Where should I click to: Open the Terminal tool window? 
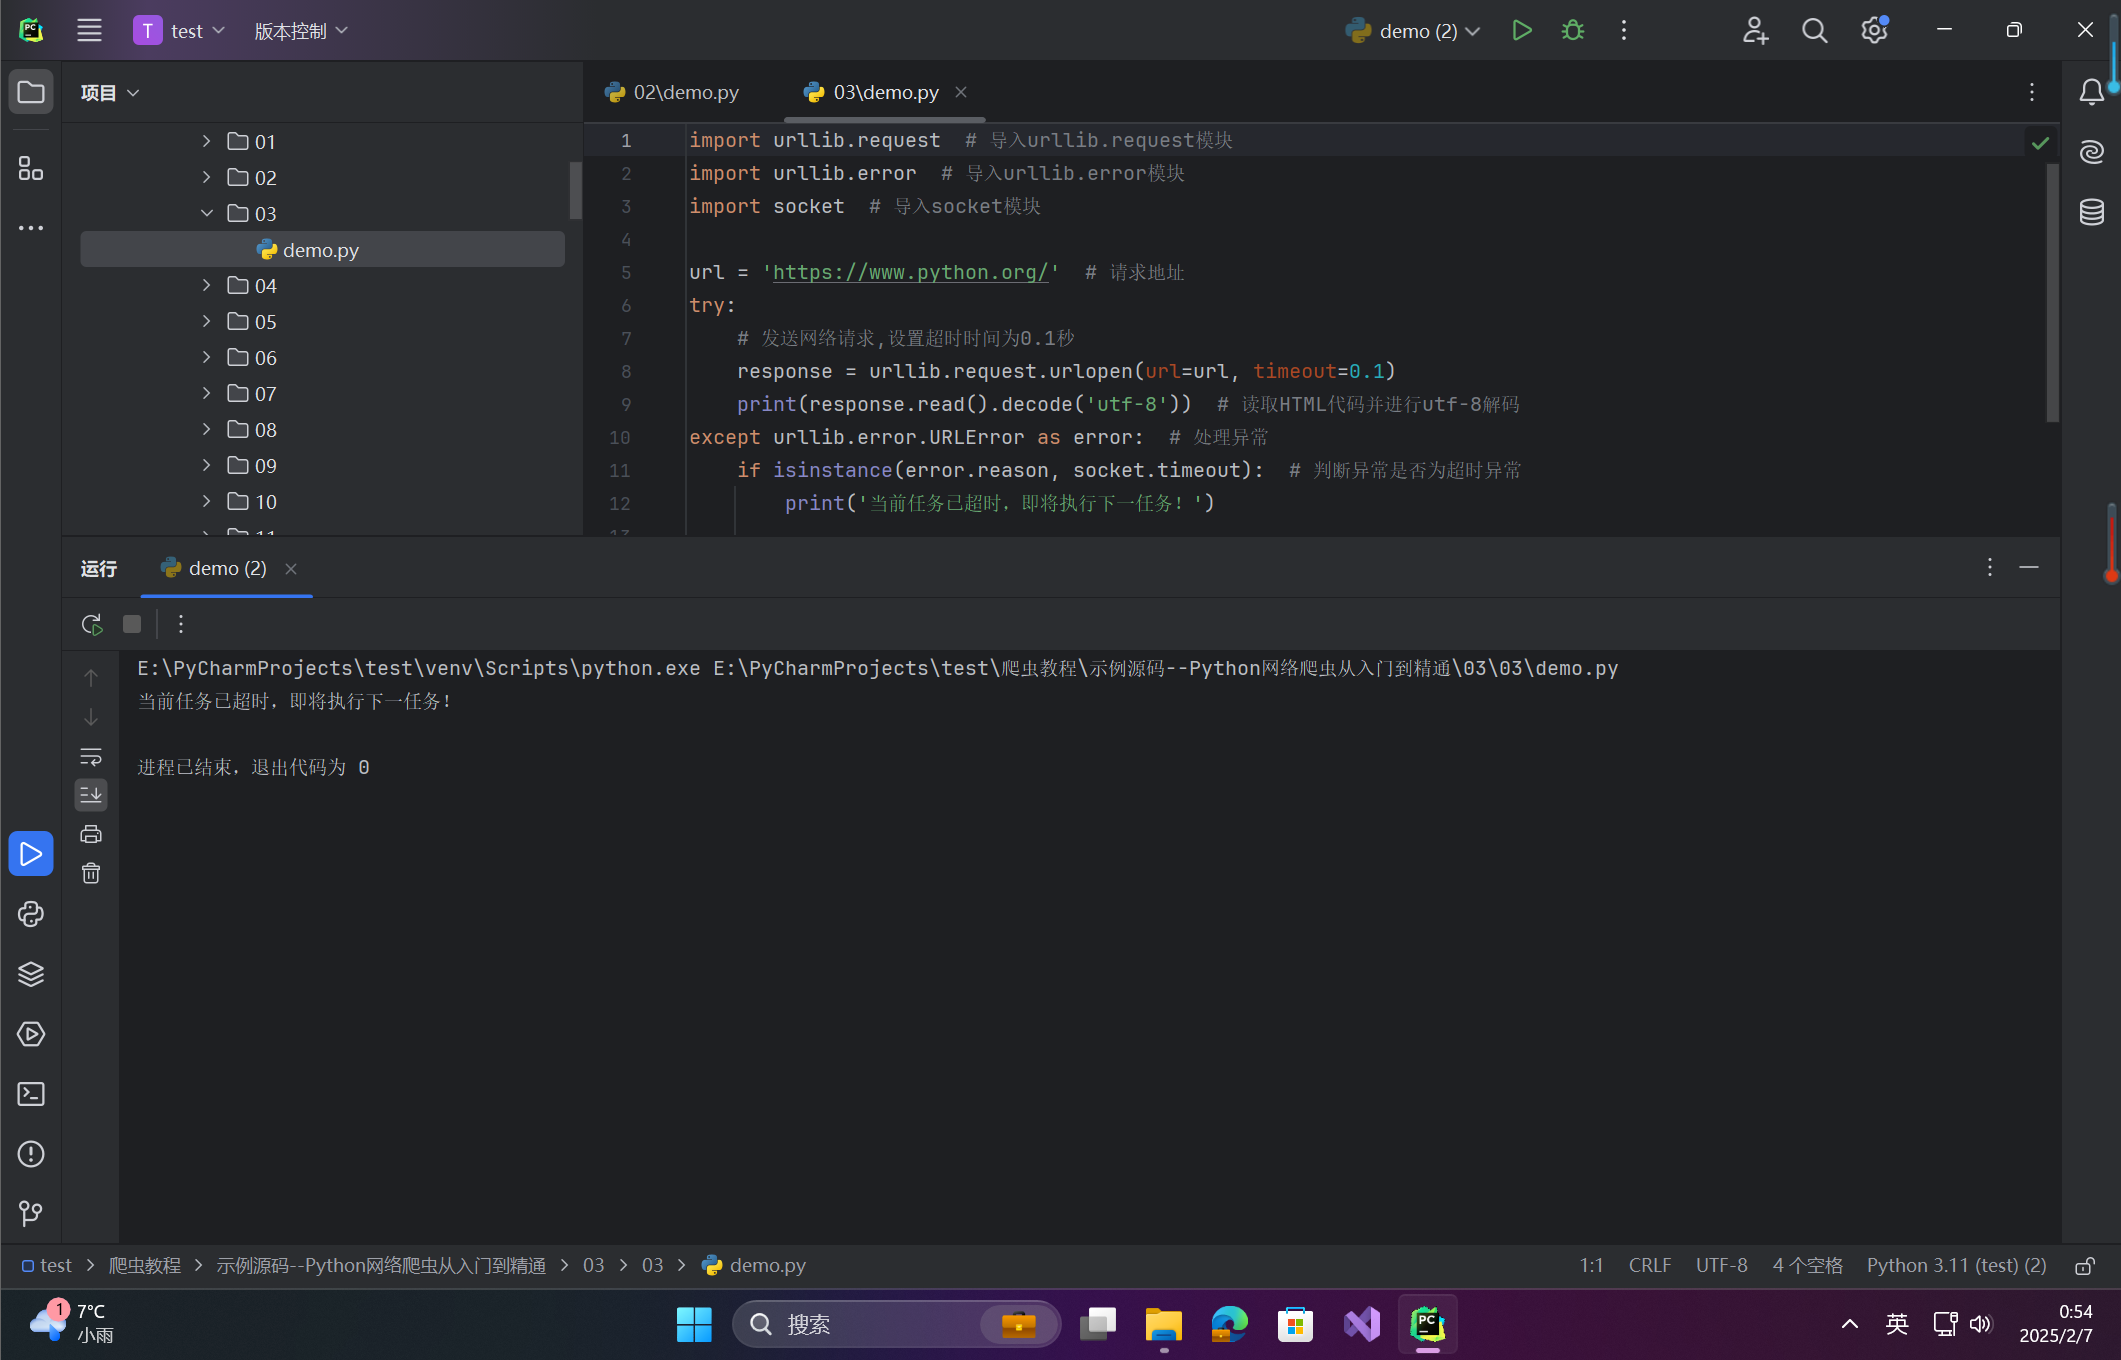tap(31, 1094)
